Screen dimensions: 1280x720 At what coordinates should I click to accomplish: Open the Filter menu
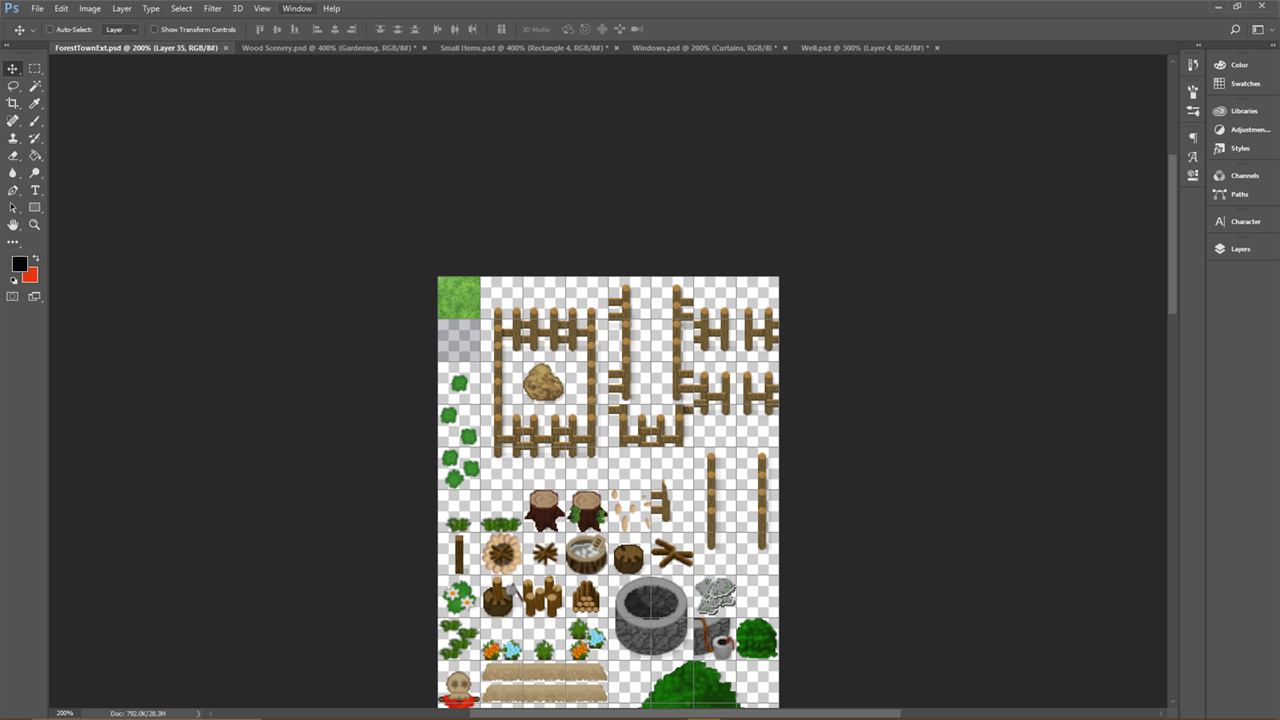click(213, 8)
